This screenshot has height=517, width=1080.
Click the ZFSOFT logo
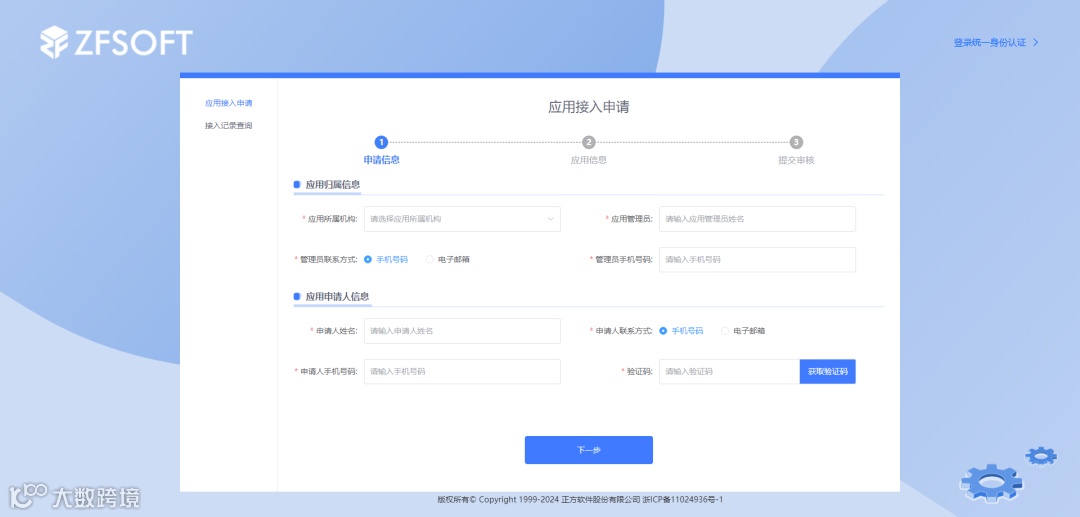[x=116, y=42]
